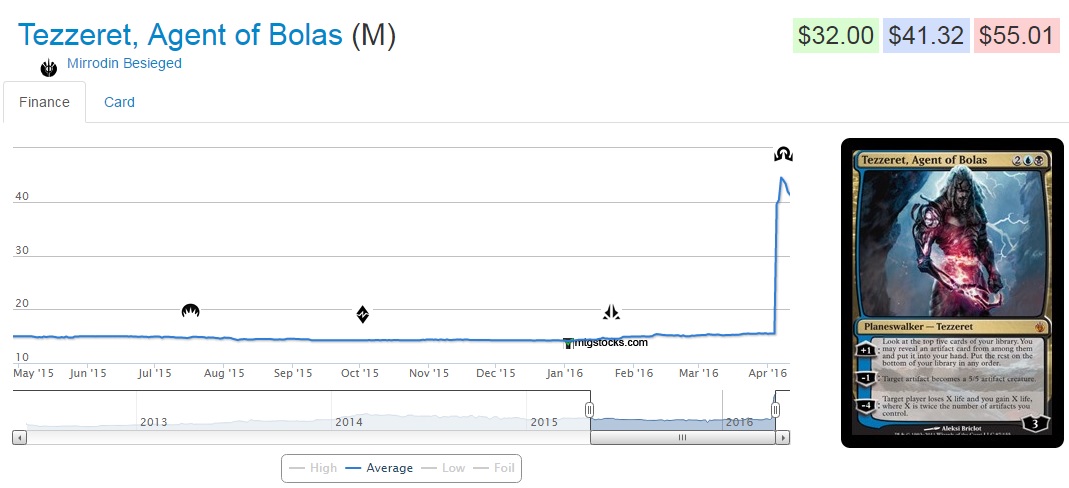1069x488 pixels.
Task: Click the April 2016 horseshoe set marker
Action: tap(784, 154)
